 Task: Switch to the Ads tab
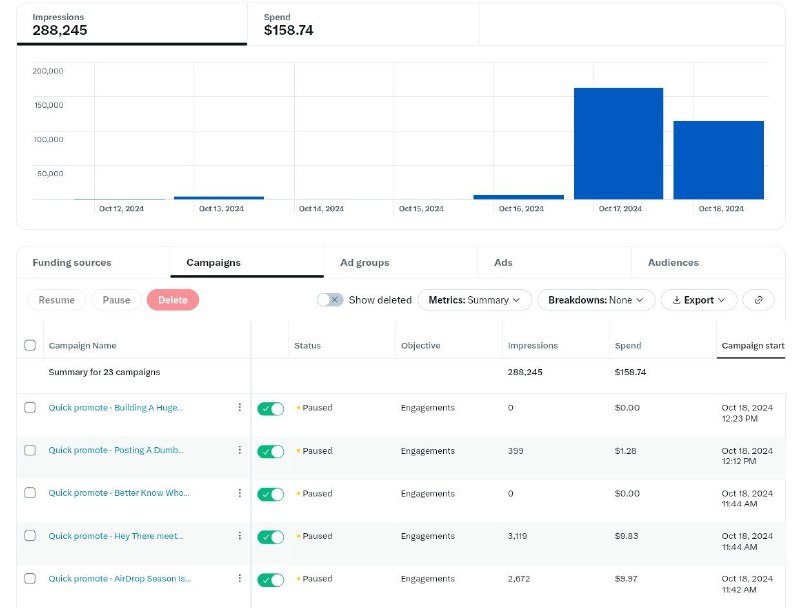point(555,263)
